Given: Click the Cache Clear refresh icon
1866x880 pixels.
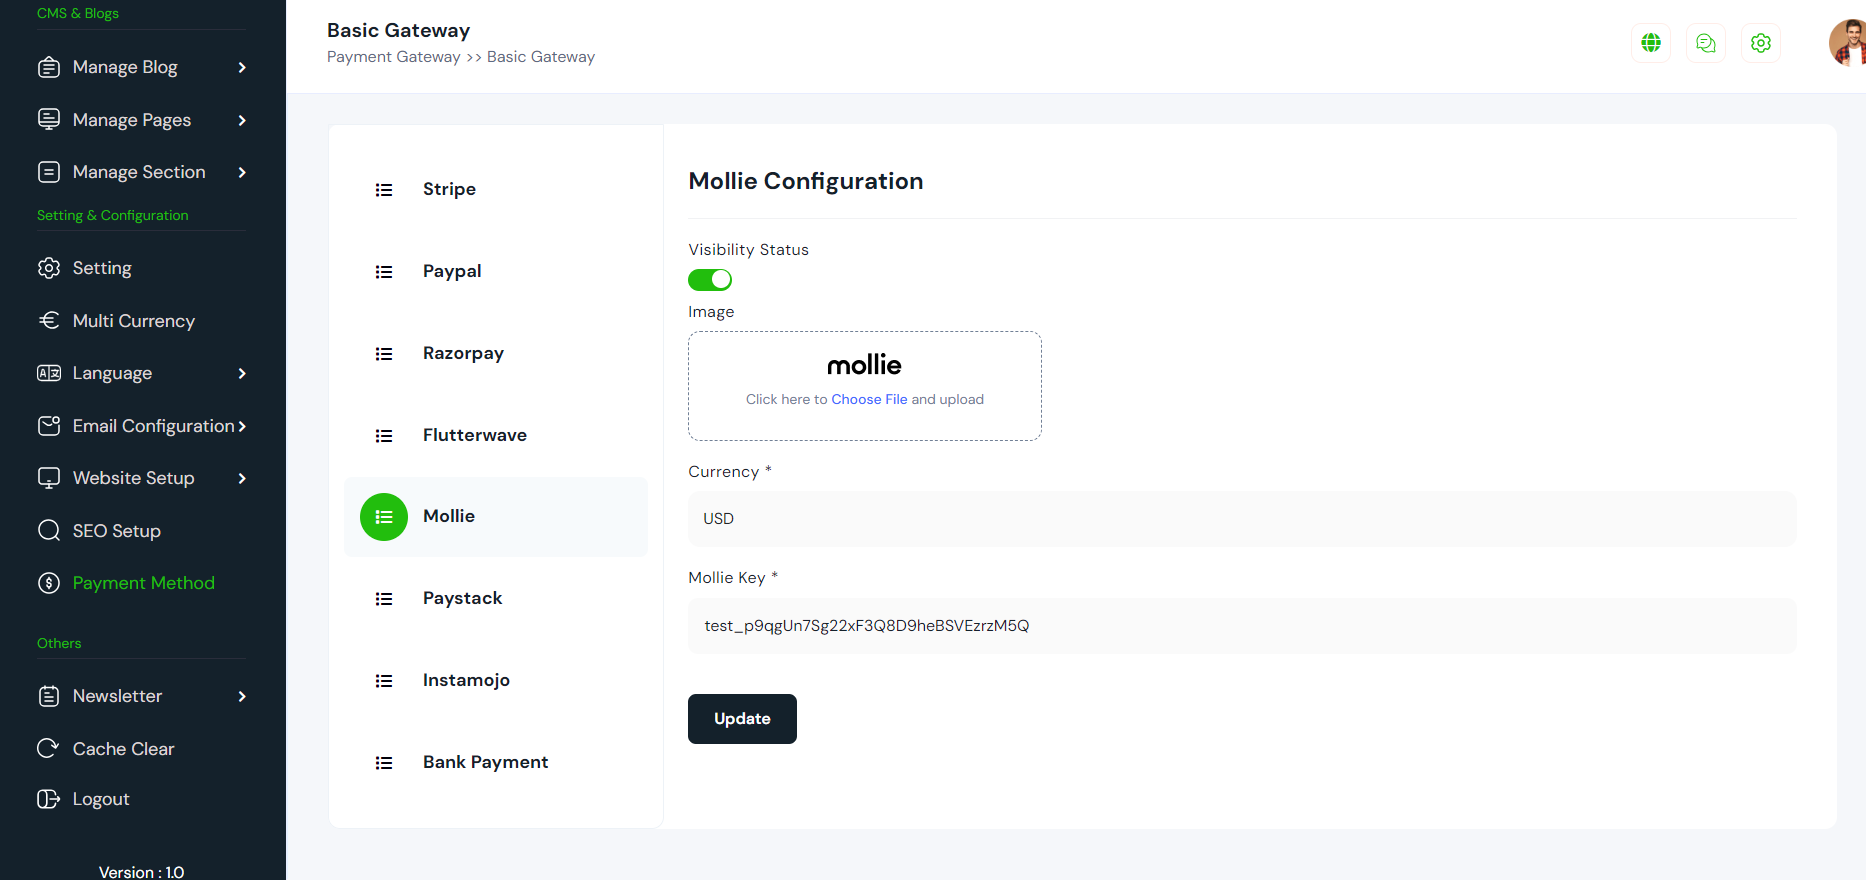Looking at the screenshot, I should pos(48,748).
